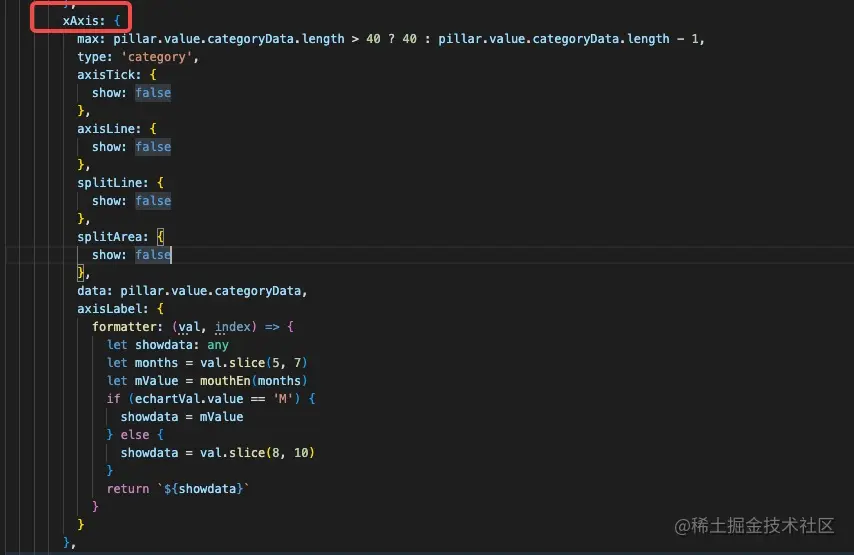Click false value under axisTick

click(x=153, y=93)
